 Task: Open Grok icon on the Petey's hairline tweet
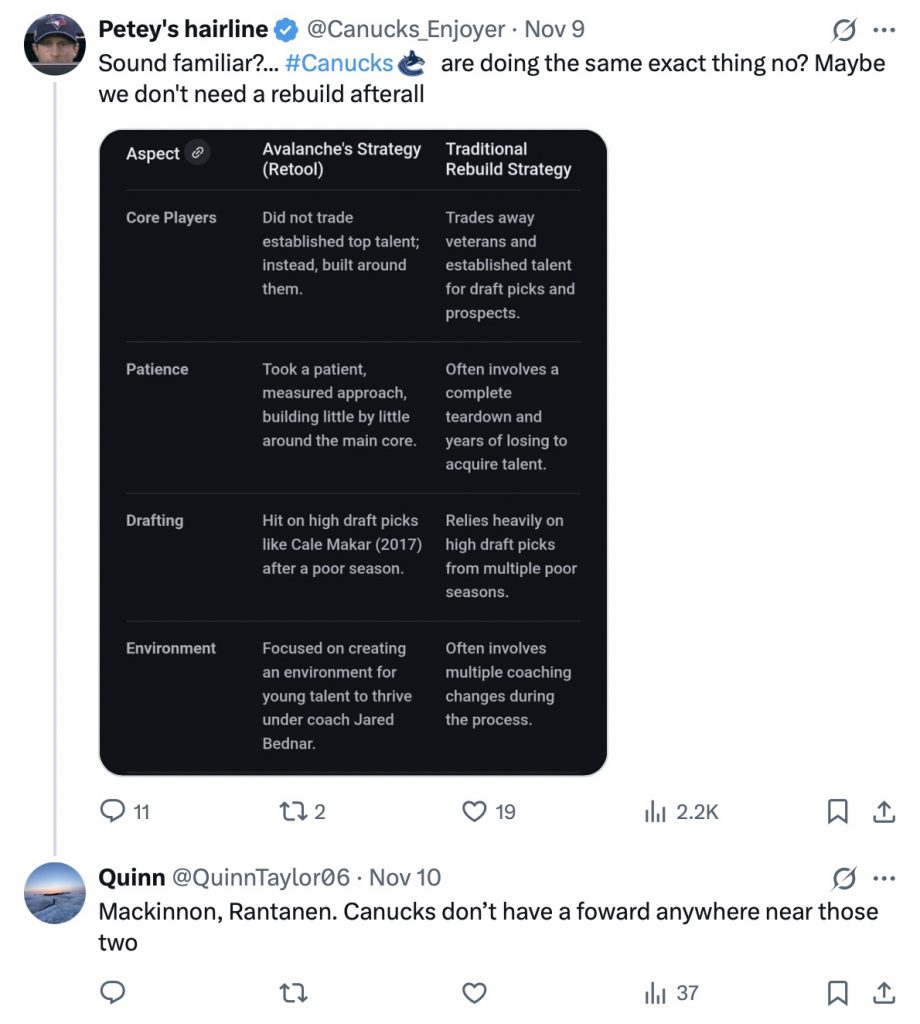pos(845,30)
